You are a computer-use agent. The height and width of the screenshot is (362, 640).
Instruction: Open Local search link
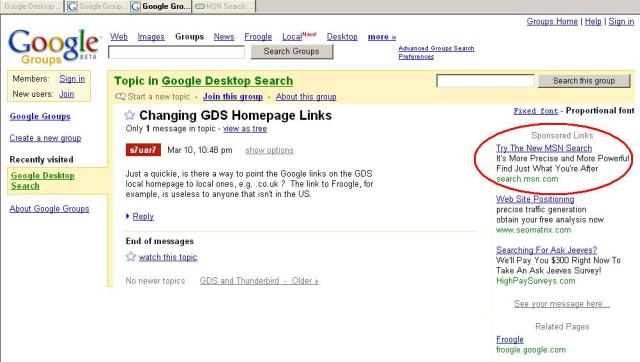pos(292,37)
